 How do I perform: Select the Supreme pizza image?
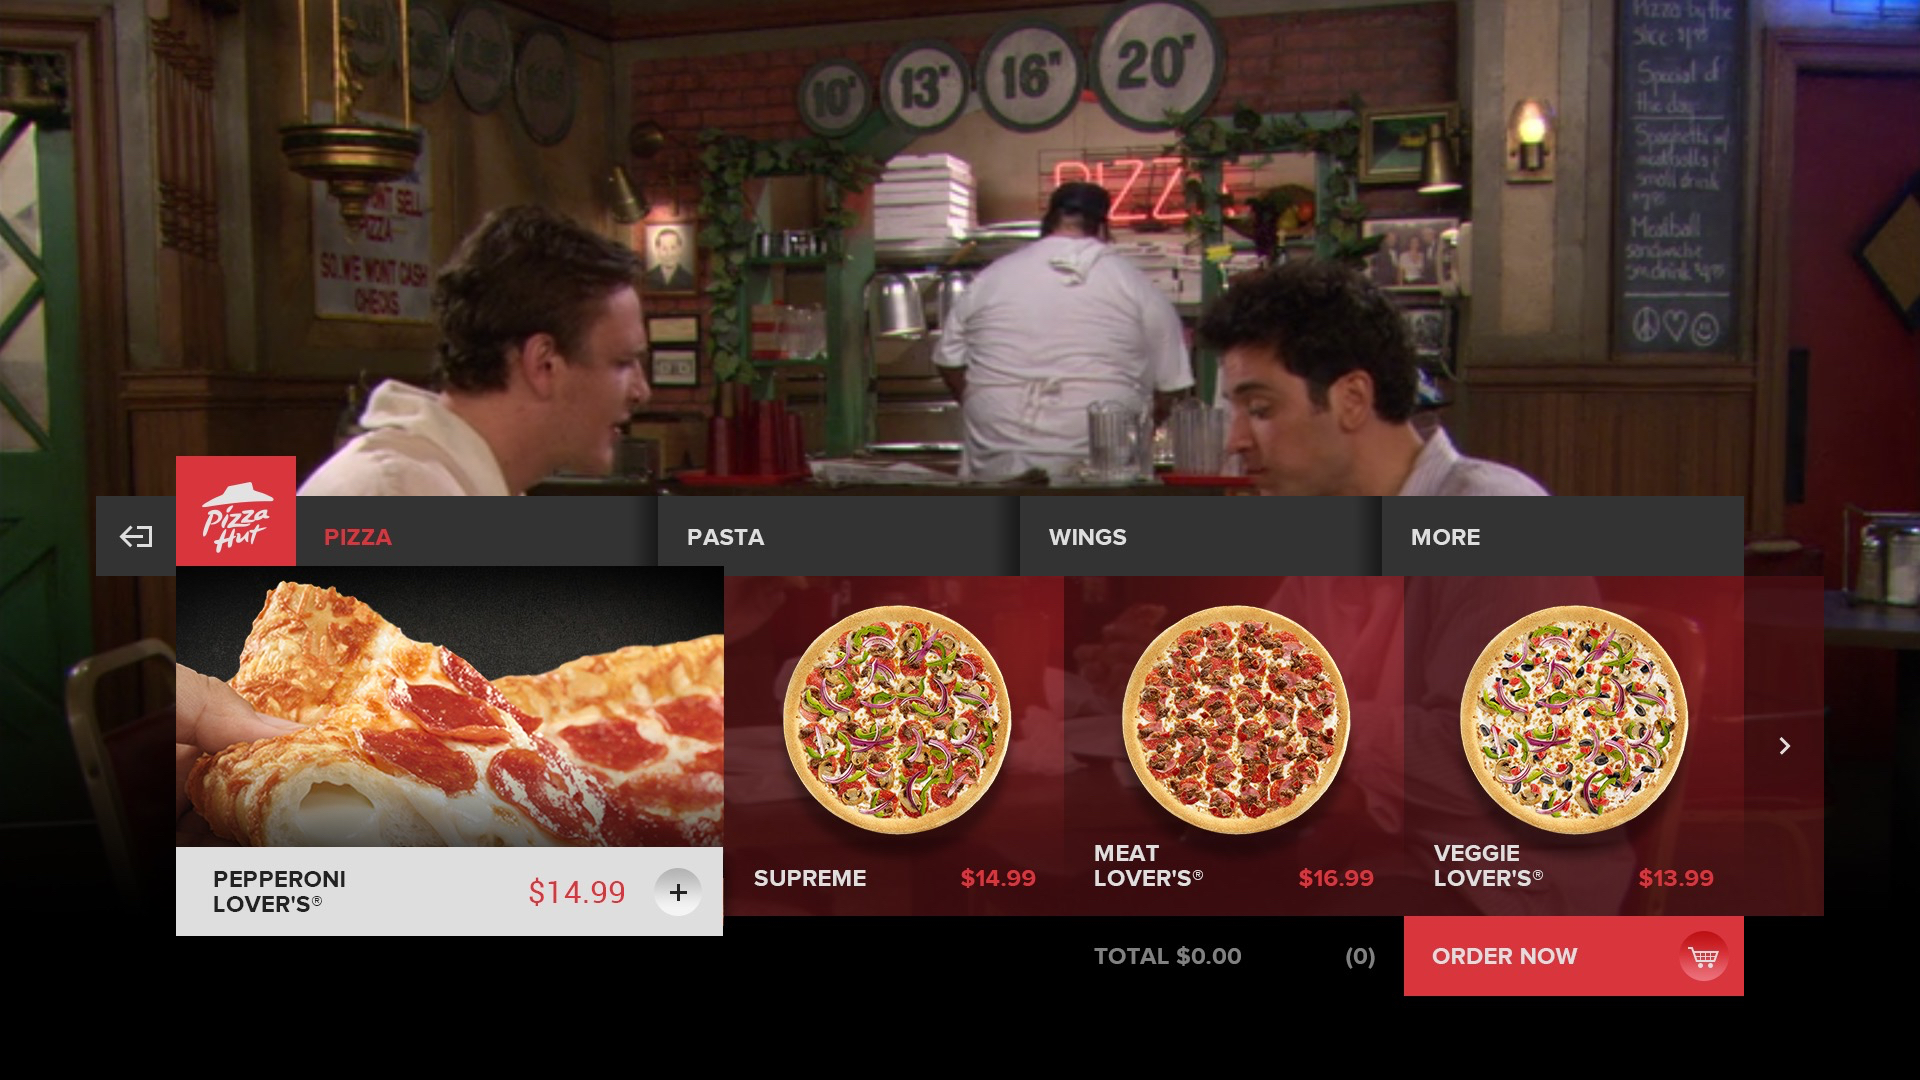[x=897, y=720]
